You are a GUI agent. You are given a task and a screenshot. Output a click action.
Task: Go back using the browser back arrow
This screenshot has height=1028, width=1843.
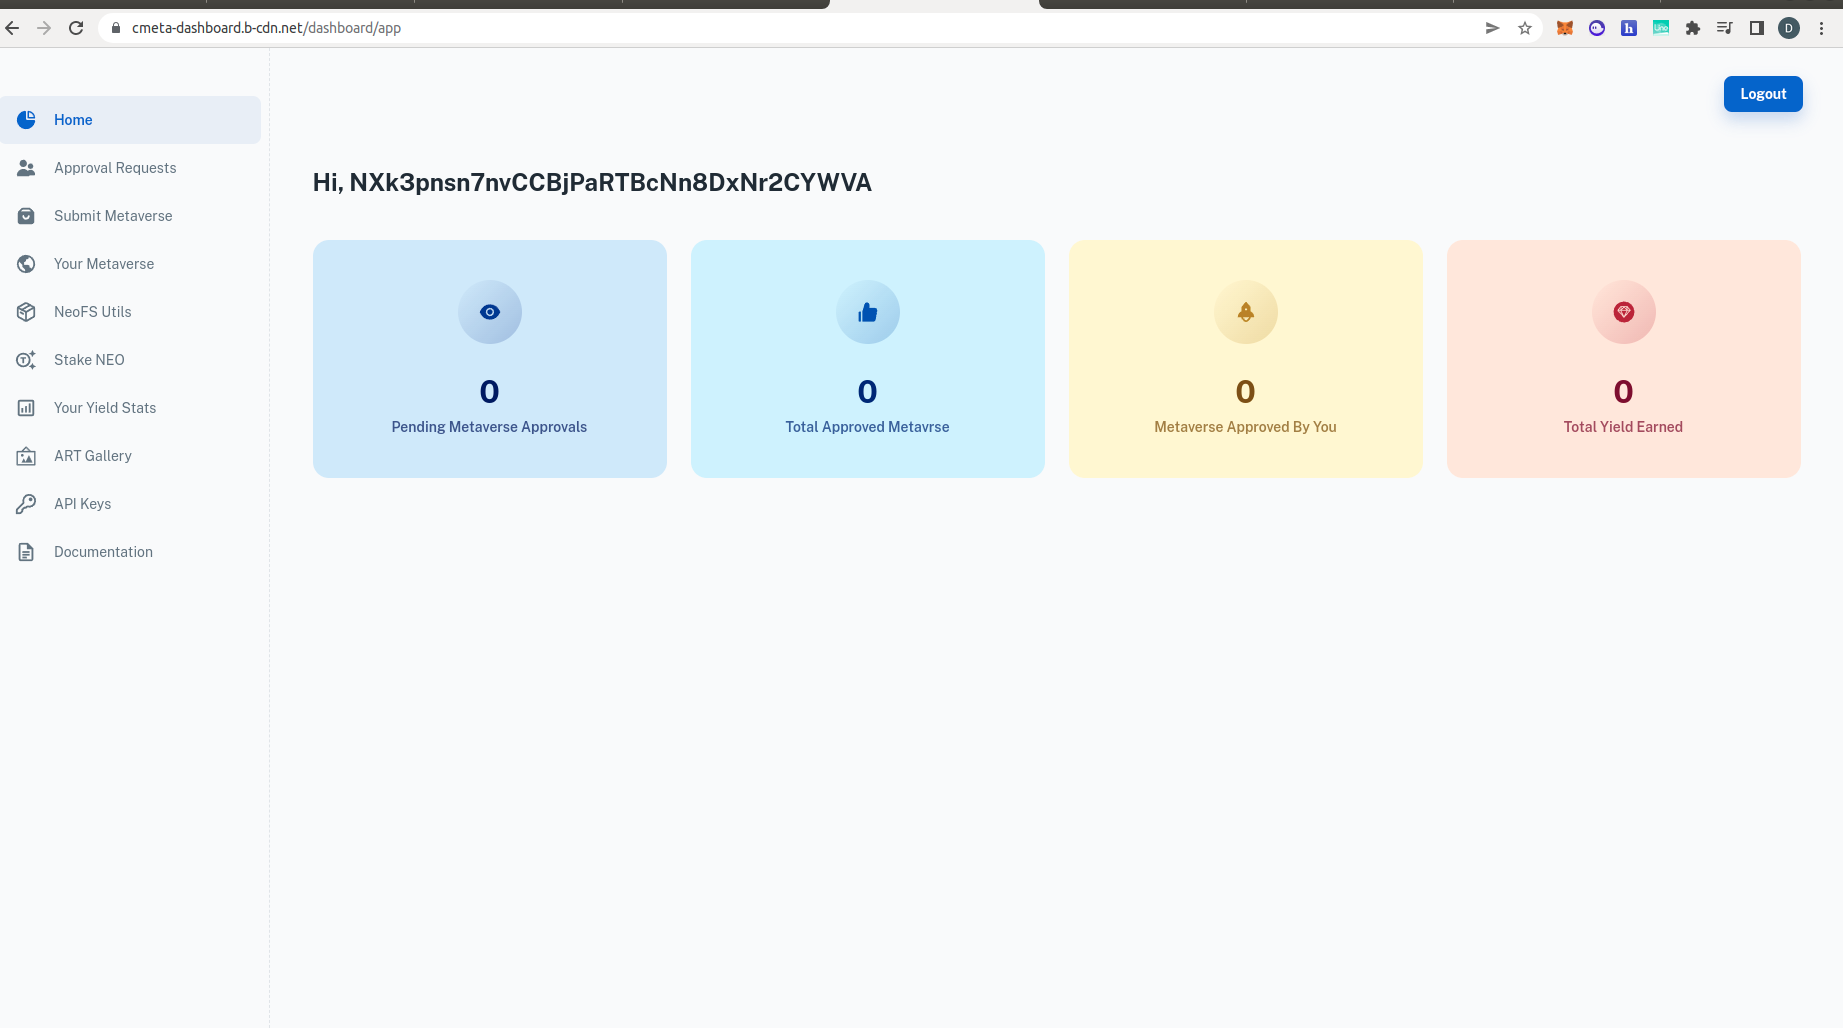[12, 28]
